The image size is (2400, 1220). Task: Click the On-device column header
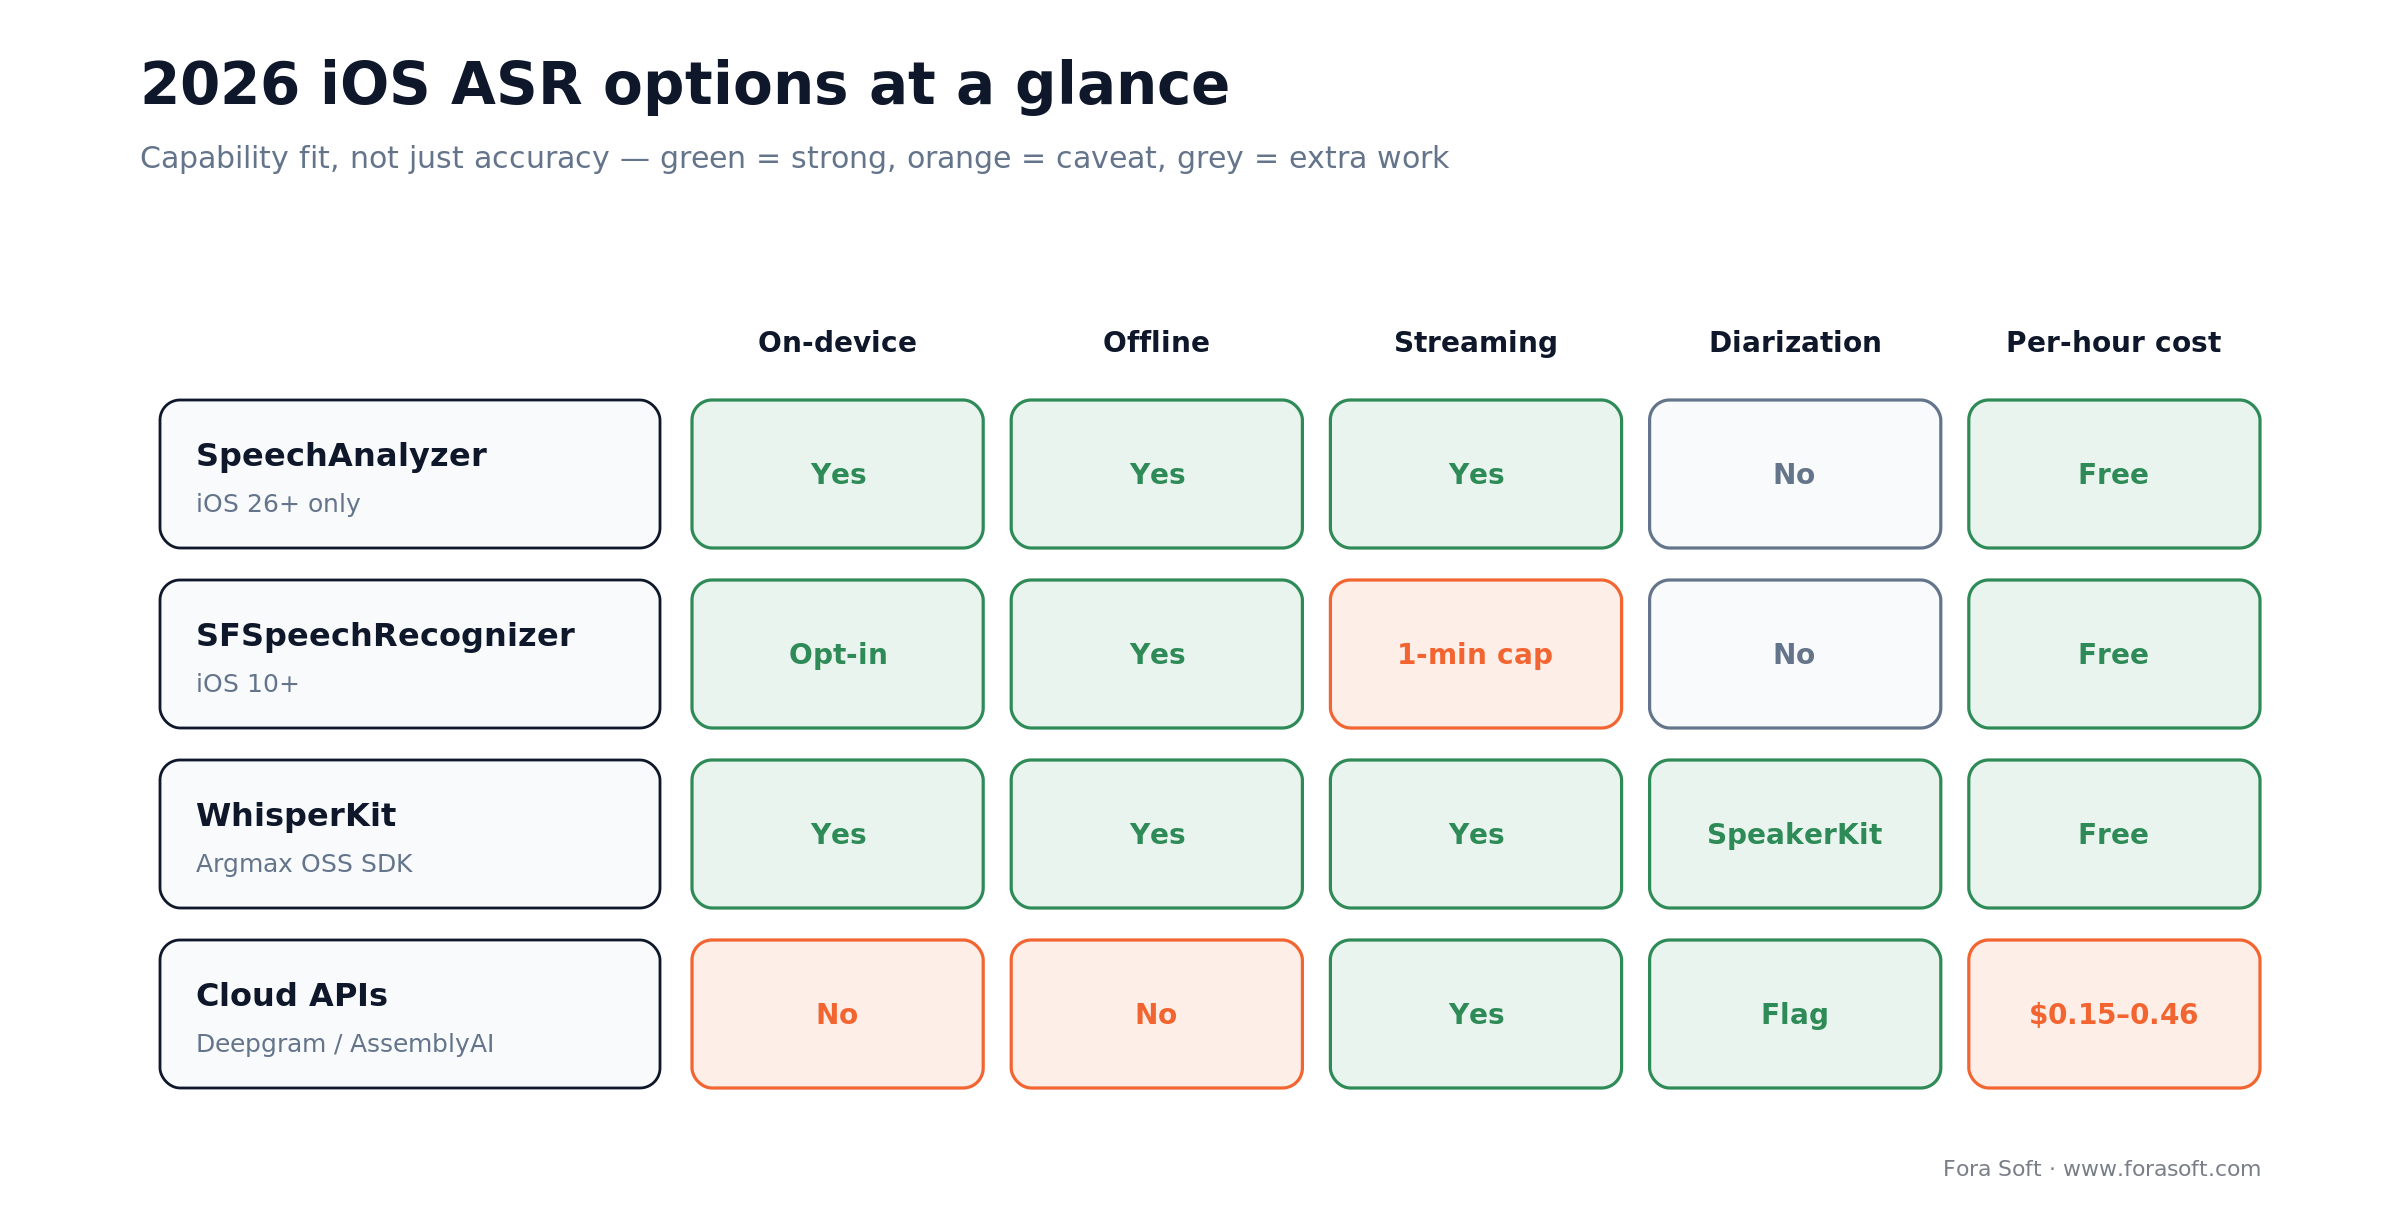(837, 343)
